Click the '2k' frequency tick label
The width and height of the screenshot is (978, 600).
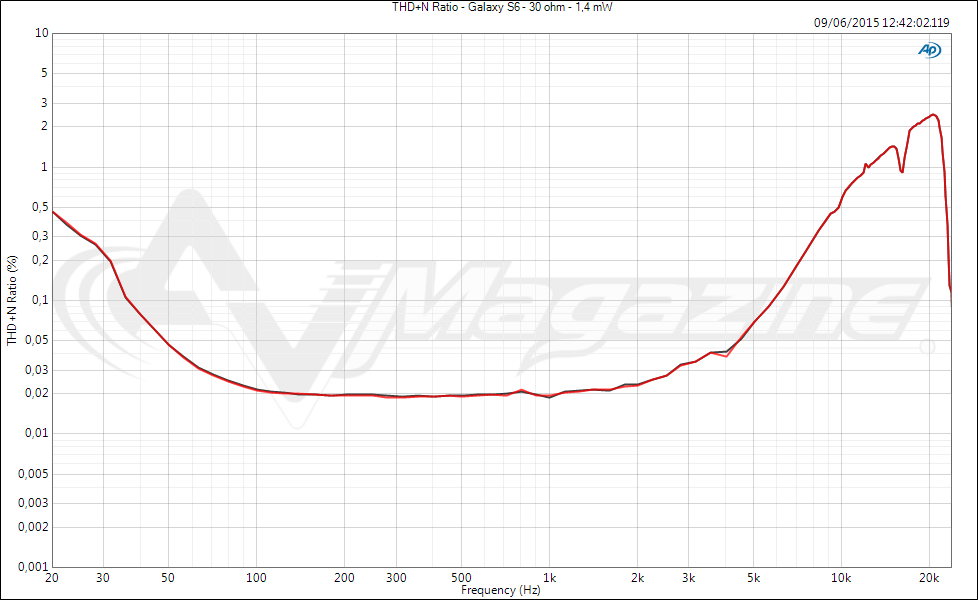coord(637,578)
